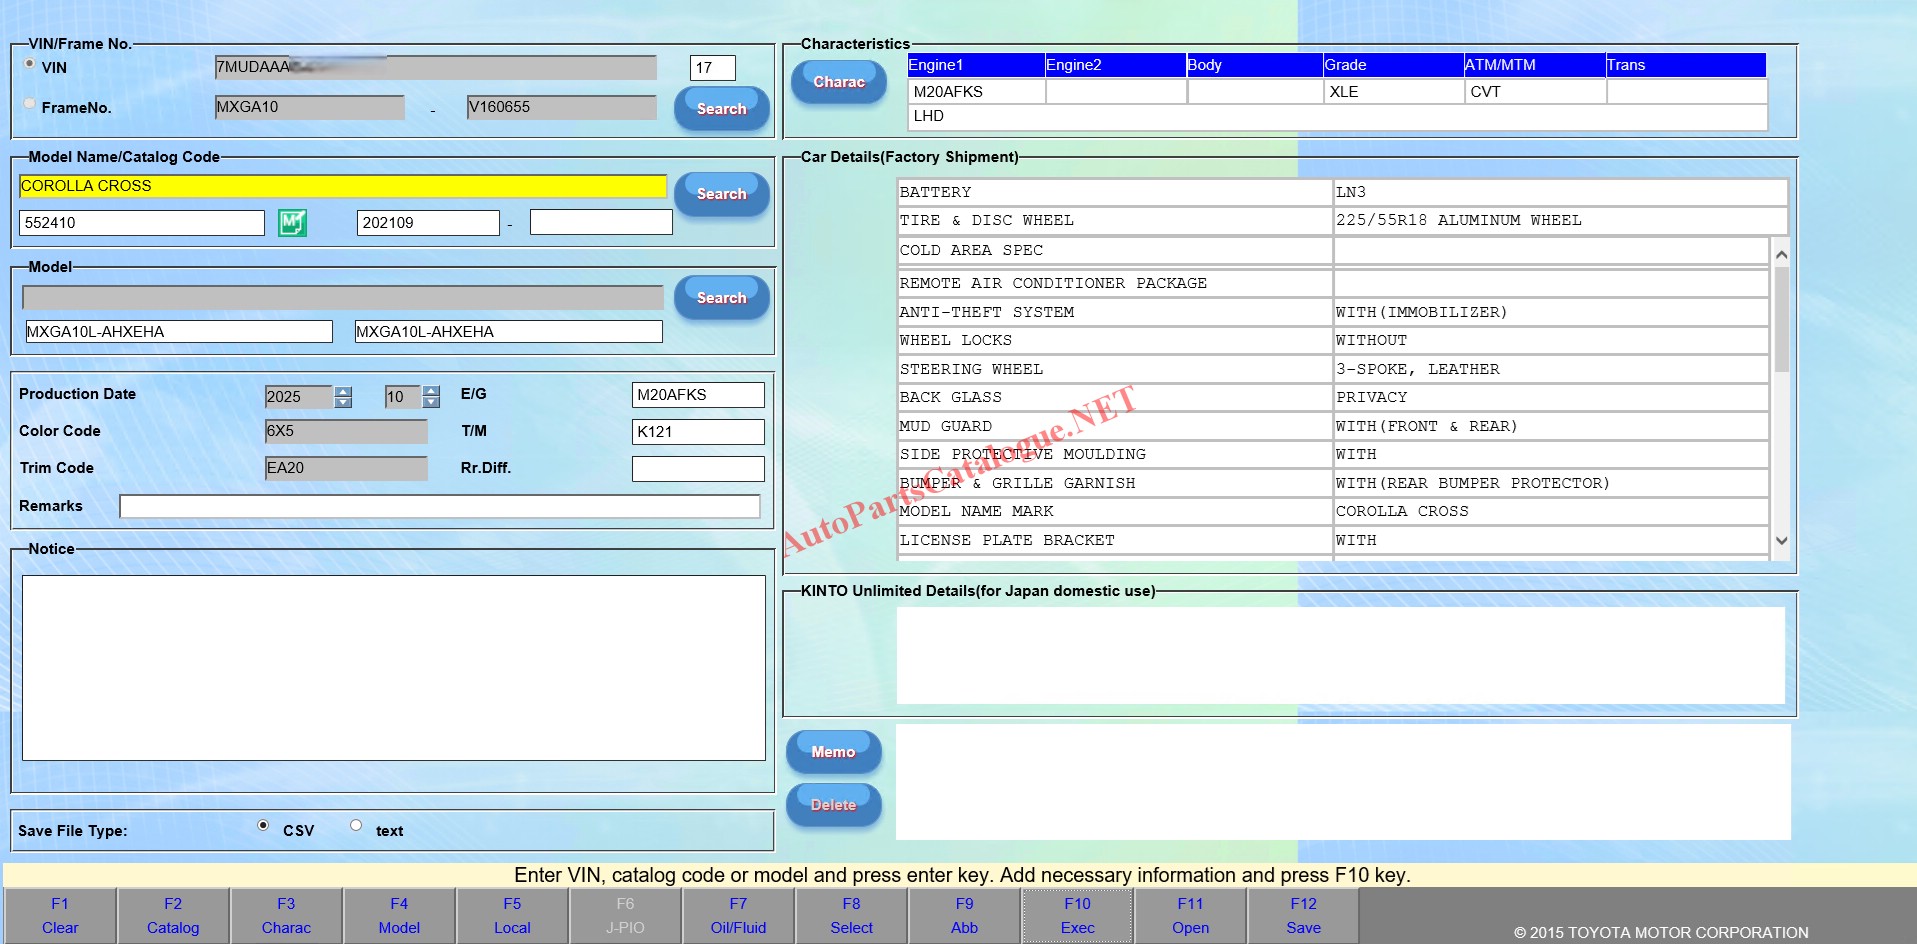Click Search button in VIN/Frame section
This screenshot has width=1917, height=944.
721,108
